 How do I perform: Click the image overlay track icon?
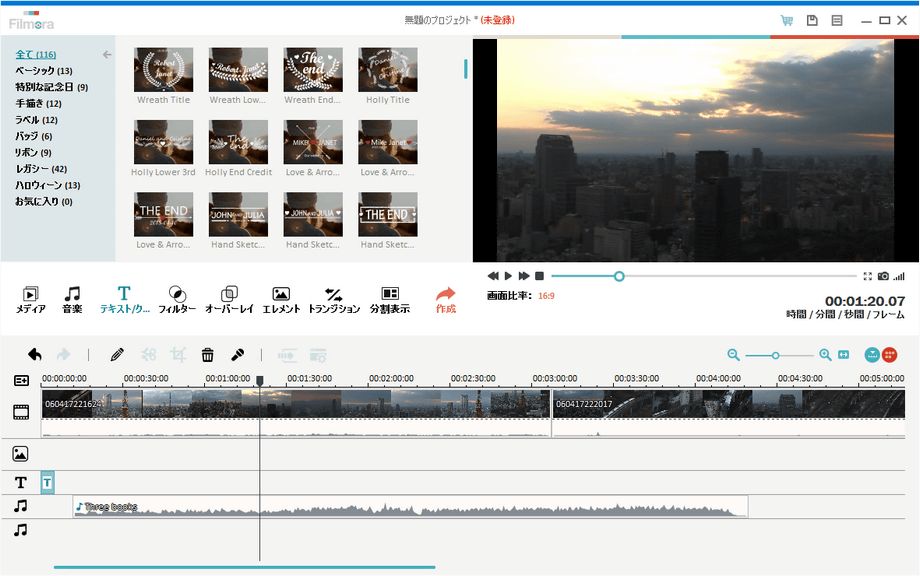pyautogui.click(x=21, y=454)
